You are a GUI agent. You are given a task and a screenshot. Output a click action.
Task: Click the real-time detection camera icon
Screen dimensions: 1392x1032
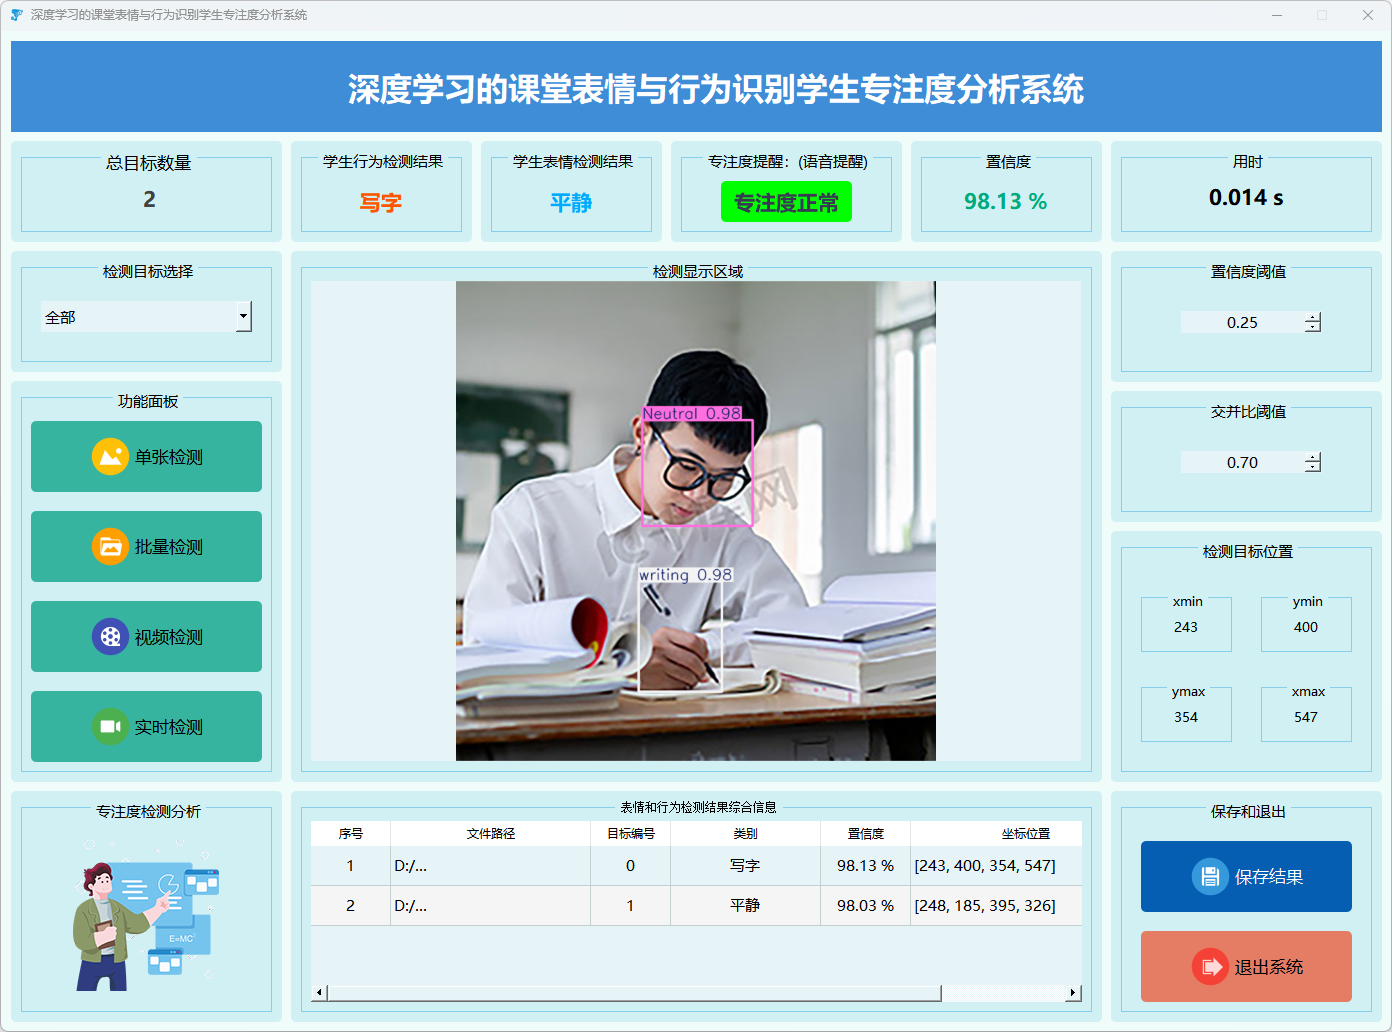110,727
